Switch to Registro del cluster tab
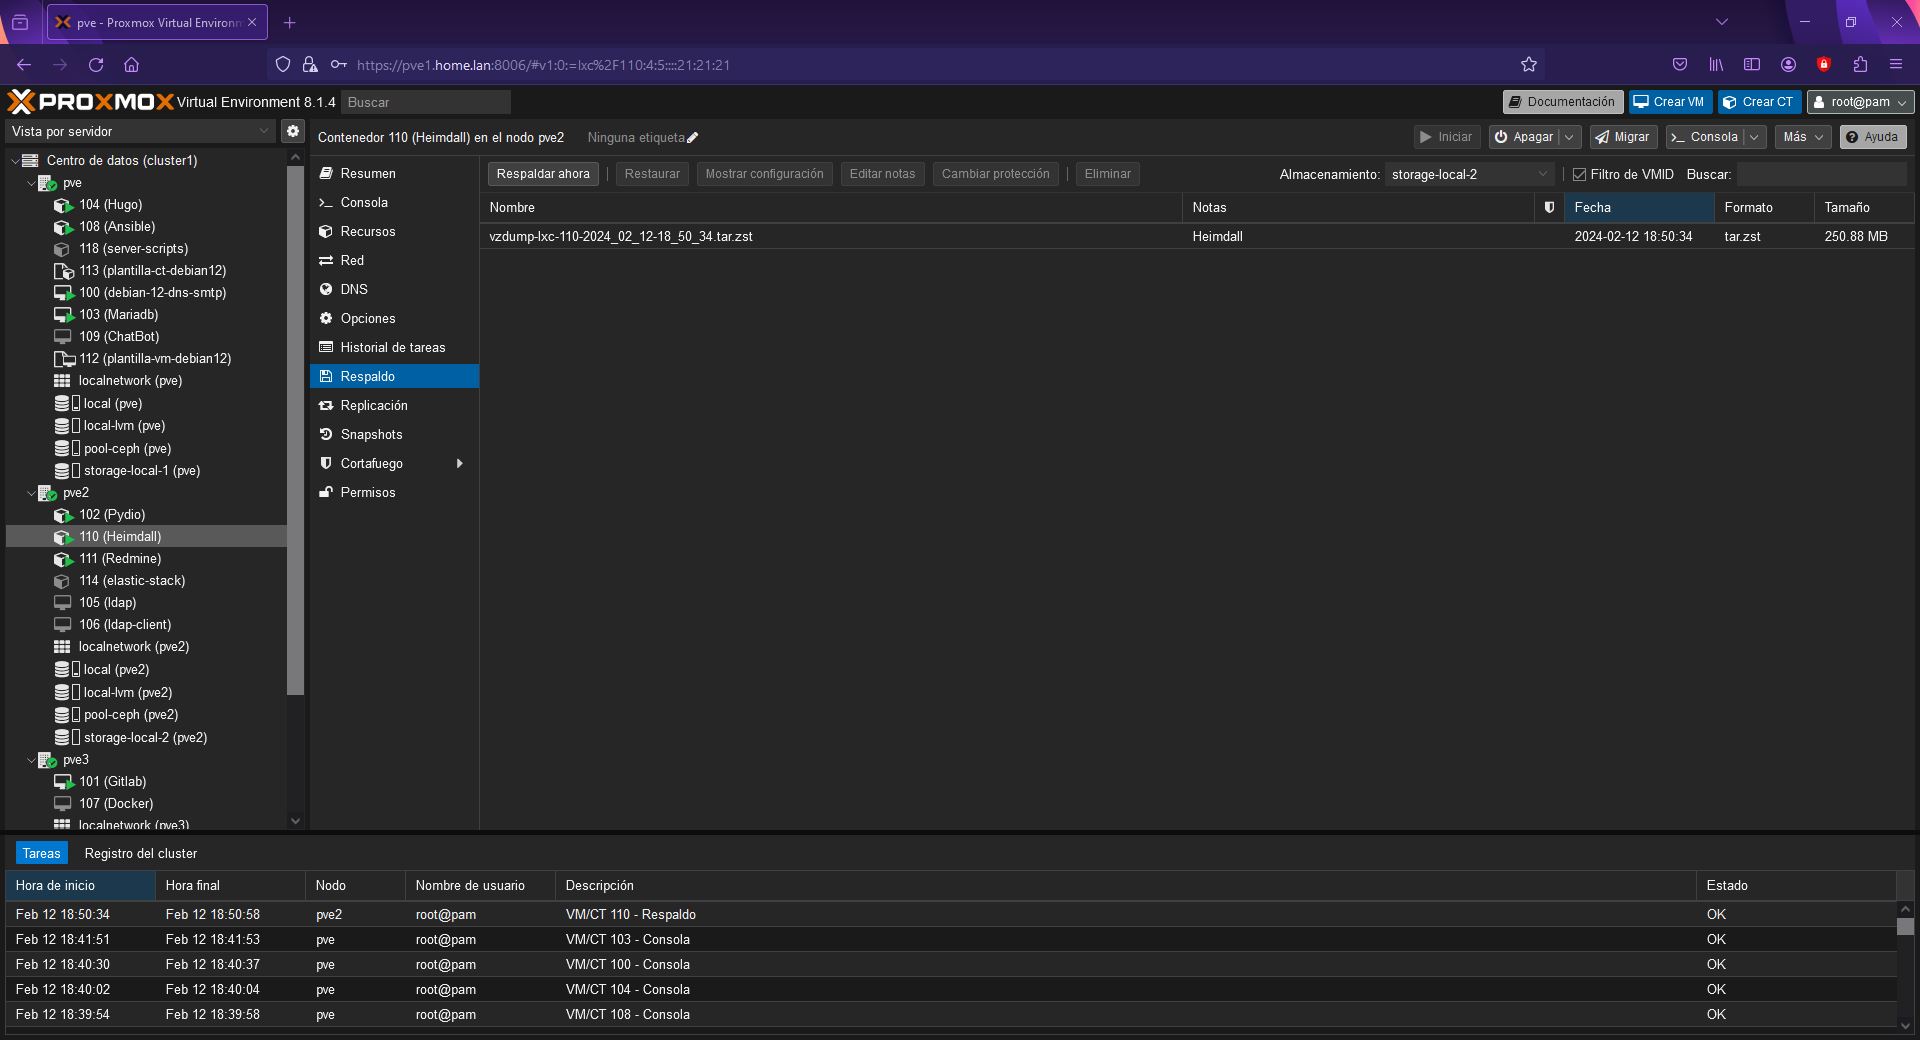Viewport: 1920px width, 1040px height. pyautogui.click(x=141, y=853)
